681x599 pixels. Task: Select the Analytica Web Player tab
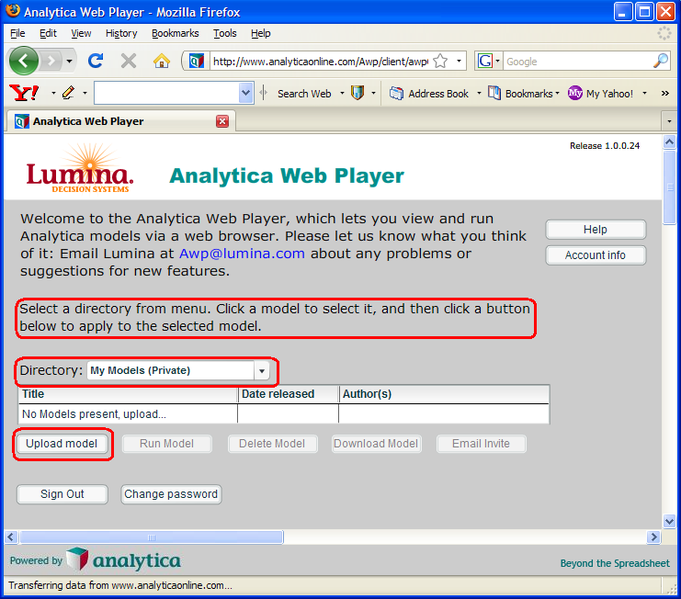(x=120, y=121)
